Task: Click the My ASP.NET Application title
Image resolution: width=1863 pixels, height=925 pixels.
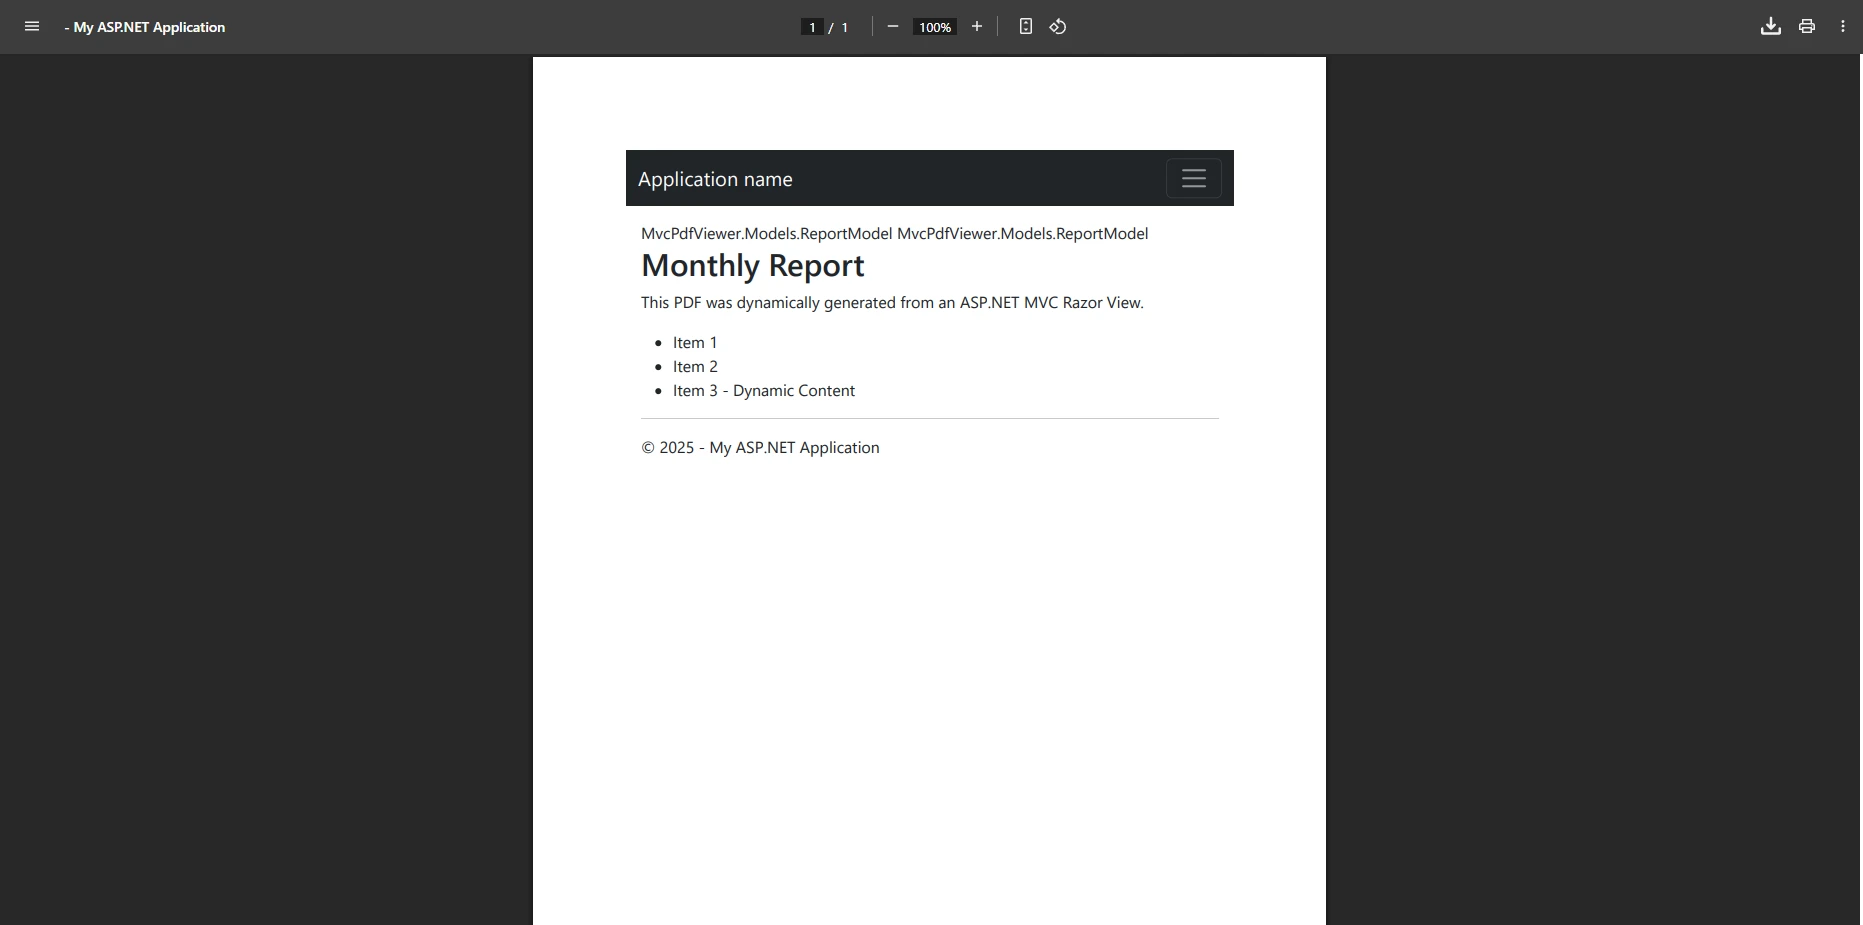Action: [144, 27]
